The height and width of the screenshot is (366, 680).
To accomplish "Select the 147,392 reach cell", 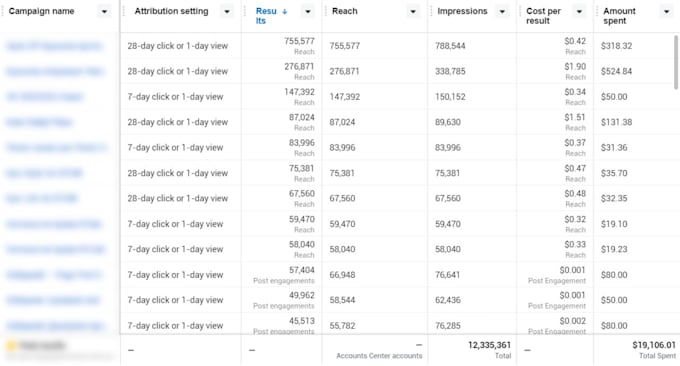I will tap(344, 97).
